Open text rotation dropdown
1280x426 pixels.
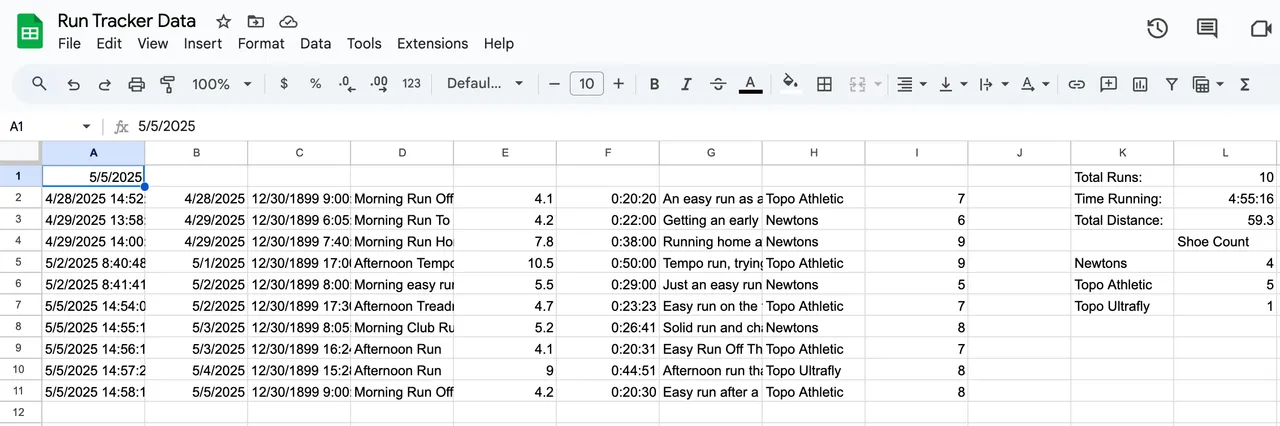tap(1033, 84)
